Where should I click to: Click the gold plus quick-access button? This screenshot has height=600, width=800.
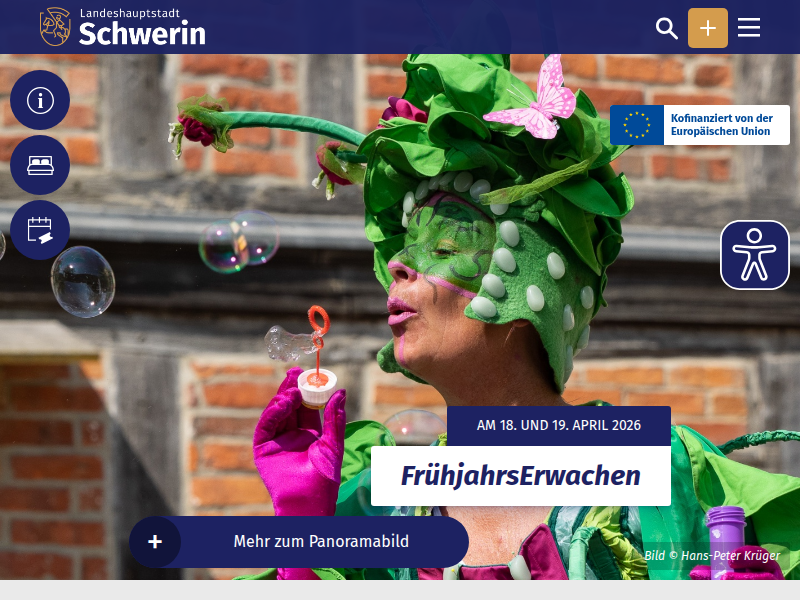[708, 28]
